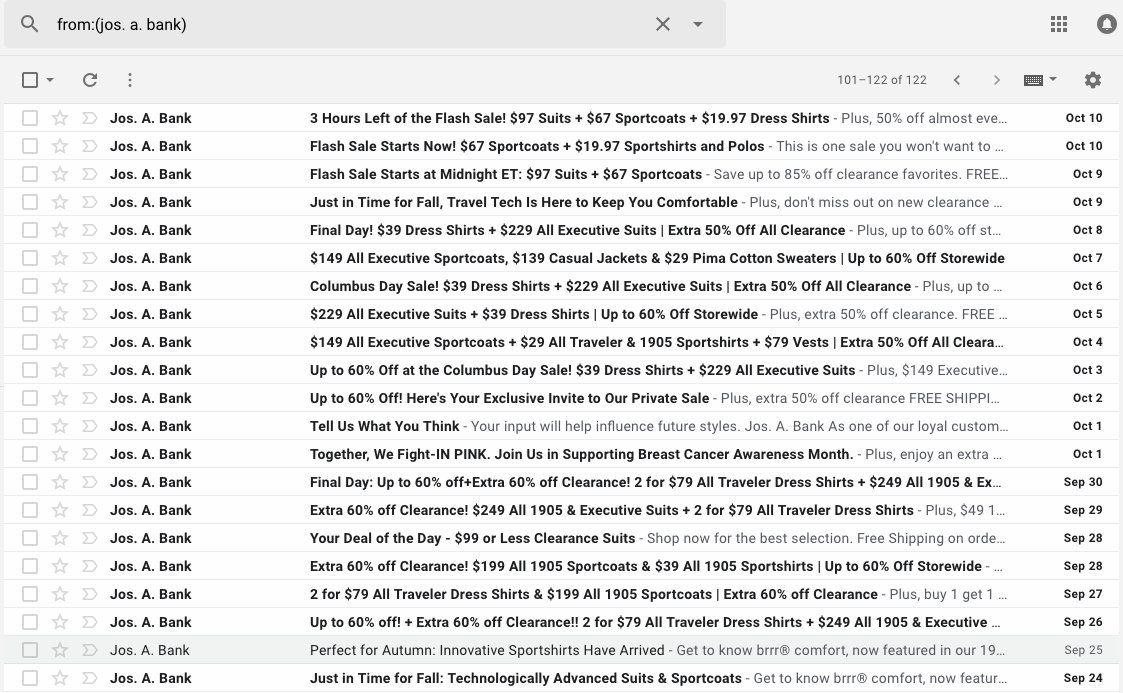
Task: Star the Your Deal of the Day email
Action: click(59, 538)
